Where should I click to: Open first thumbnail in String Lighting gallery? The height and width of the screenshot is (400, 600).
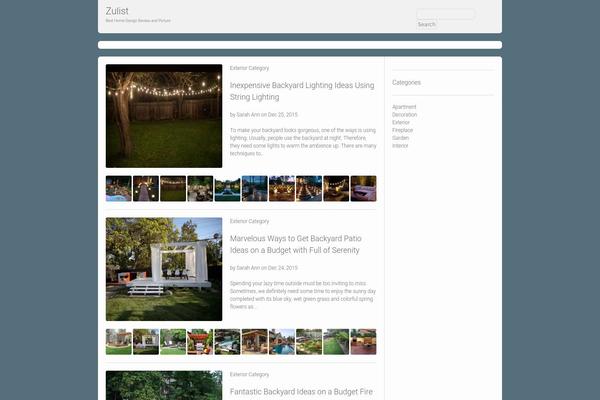click(119, 188)
